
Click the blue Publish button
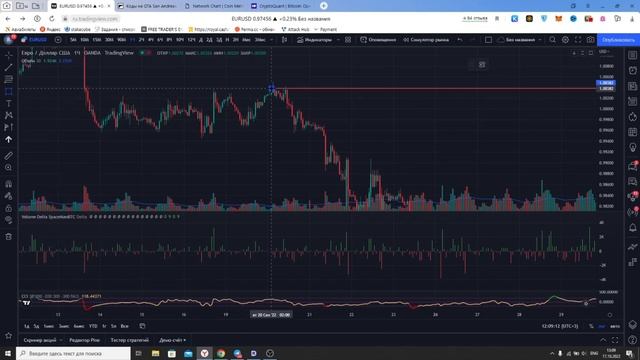pos(618,40)
